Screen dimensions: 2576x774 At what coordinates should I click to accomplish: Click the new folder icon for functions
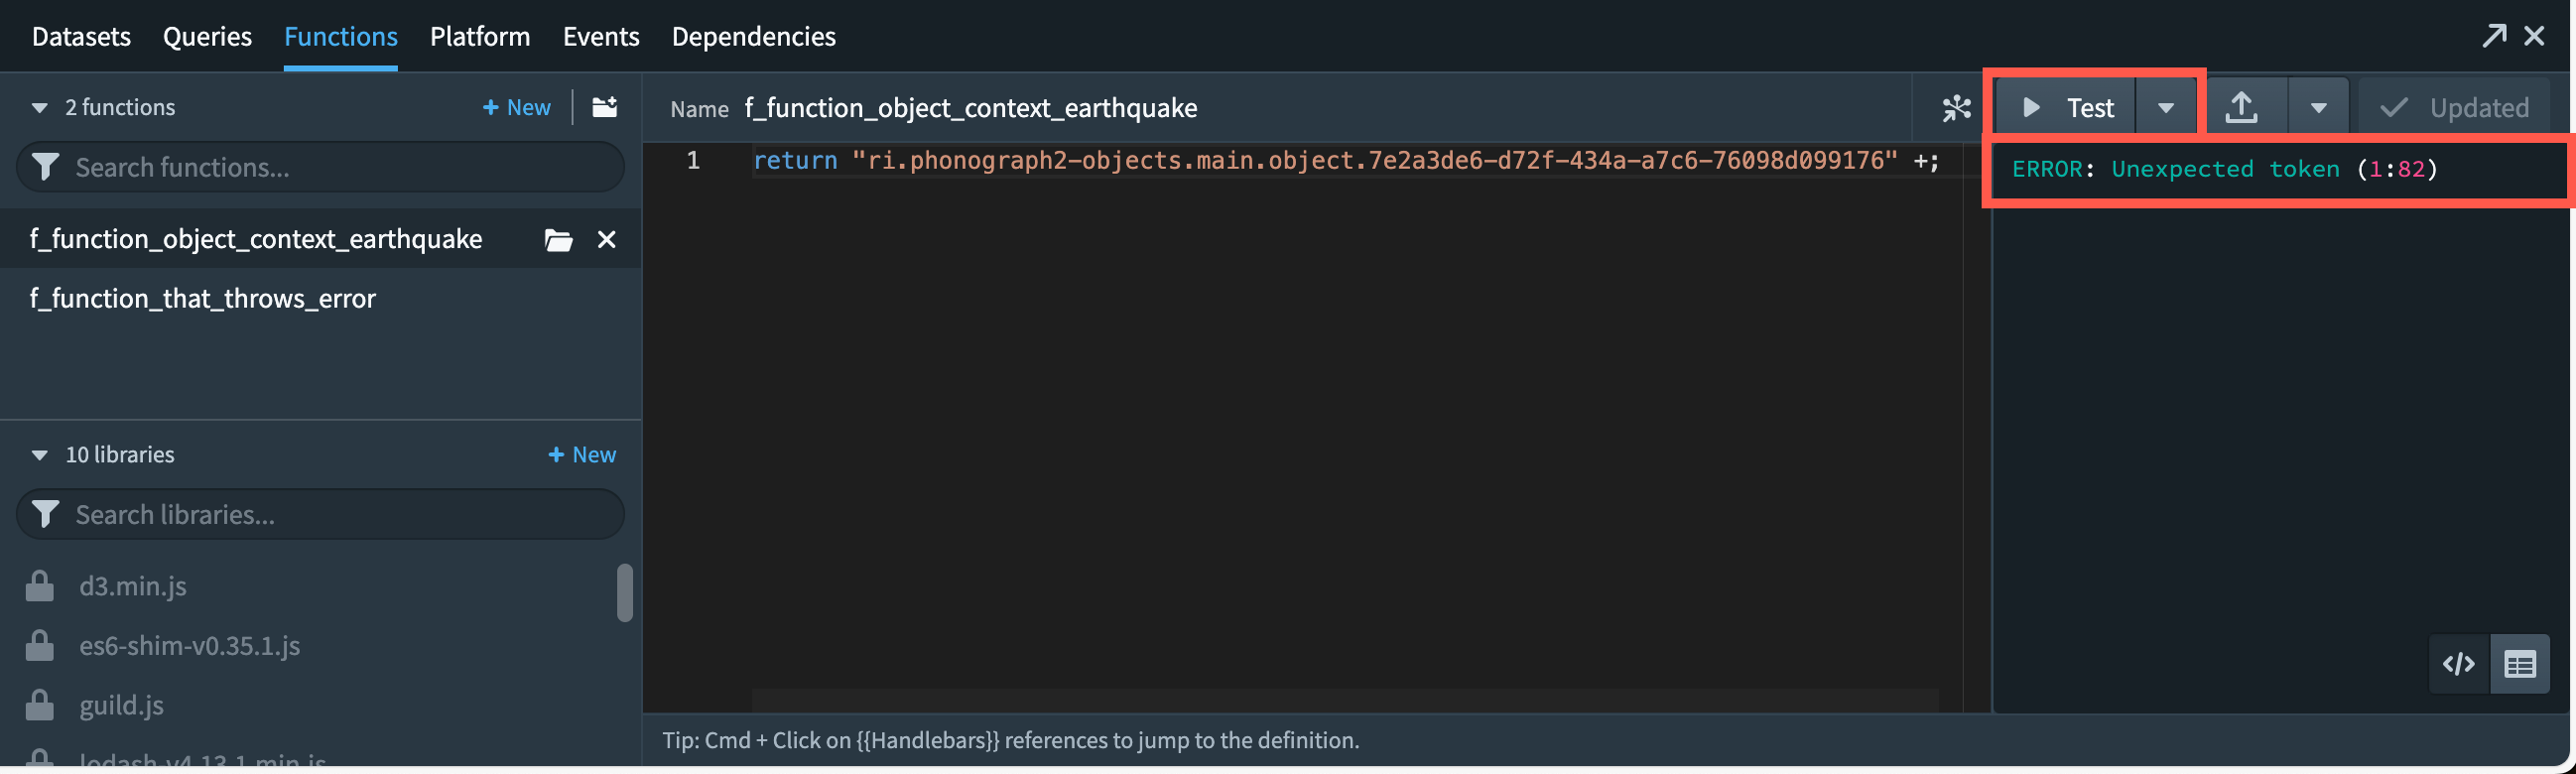pyautogui.click(x=604, y=107)
